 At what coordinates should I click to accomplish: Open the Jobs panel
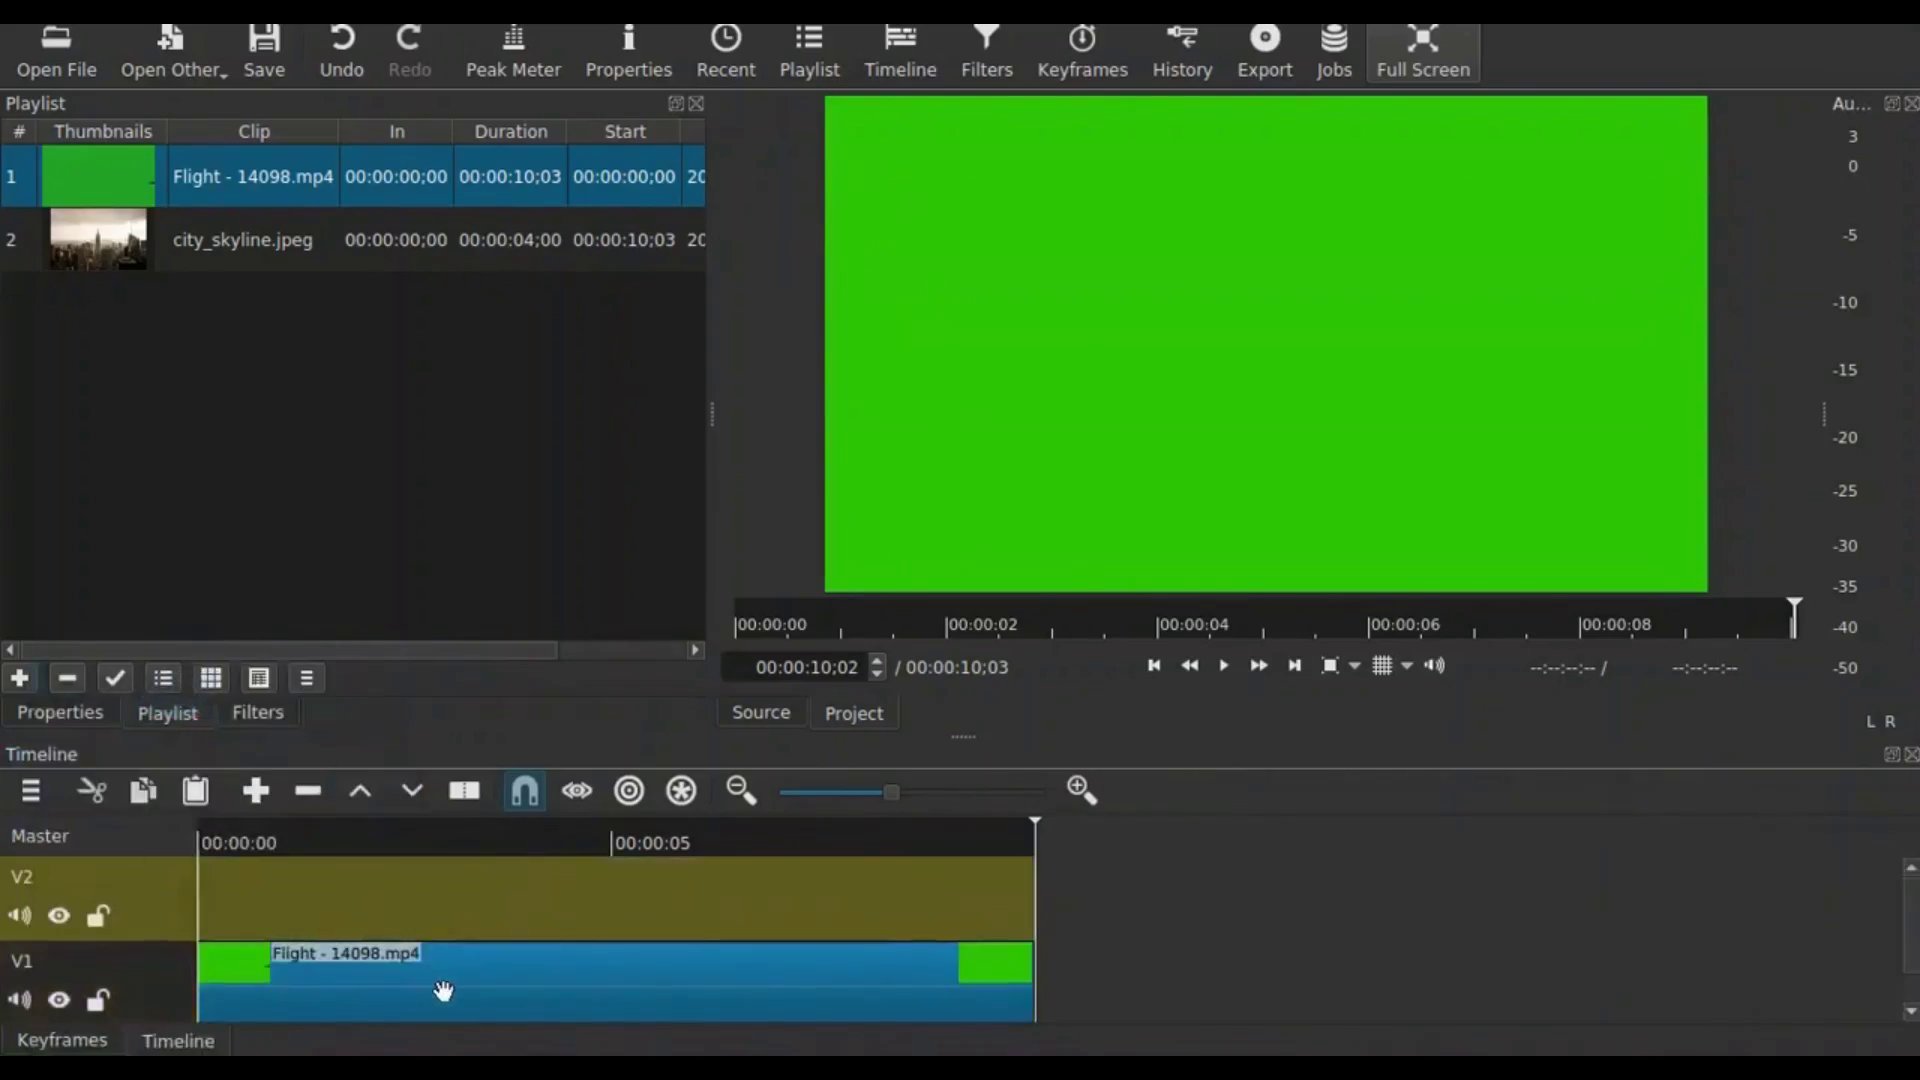click(1335, 50)
